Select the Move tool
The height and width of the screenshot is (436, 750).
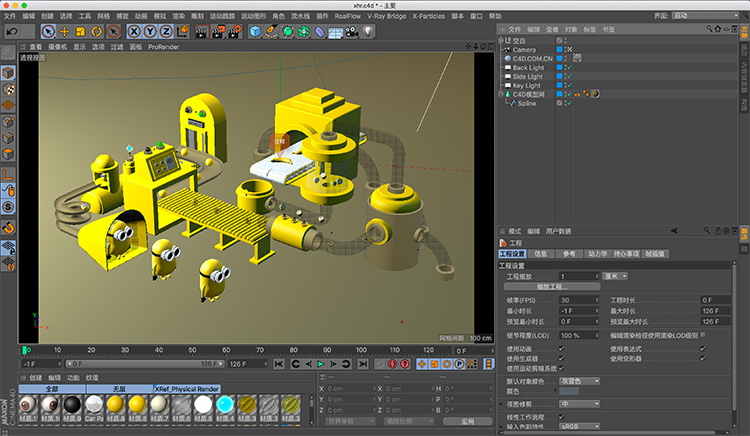tap(64, 32)
